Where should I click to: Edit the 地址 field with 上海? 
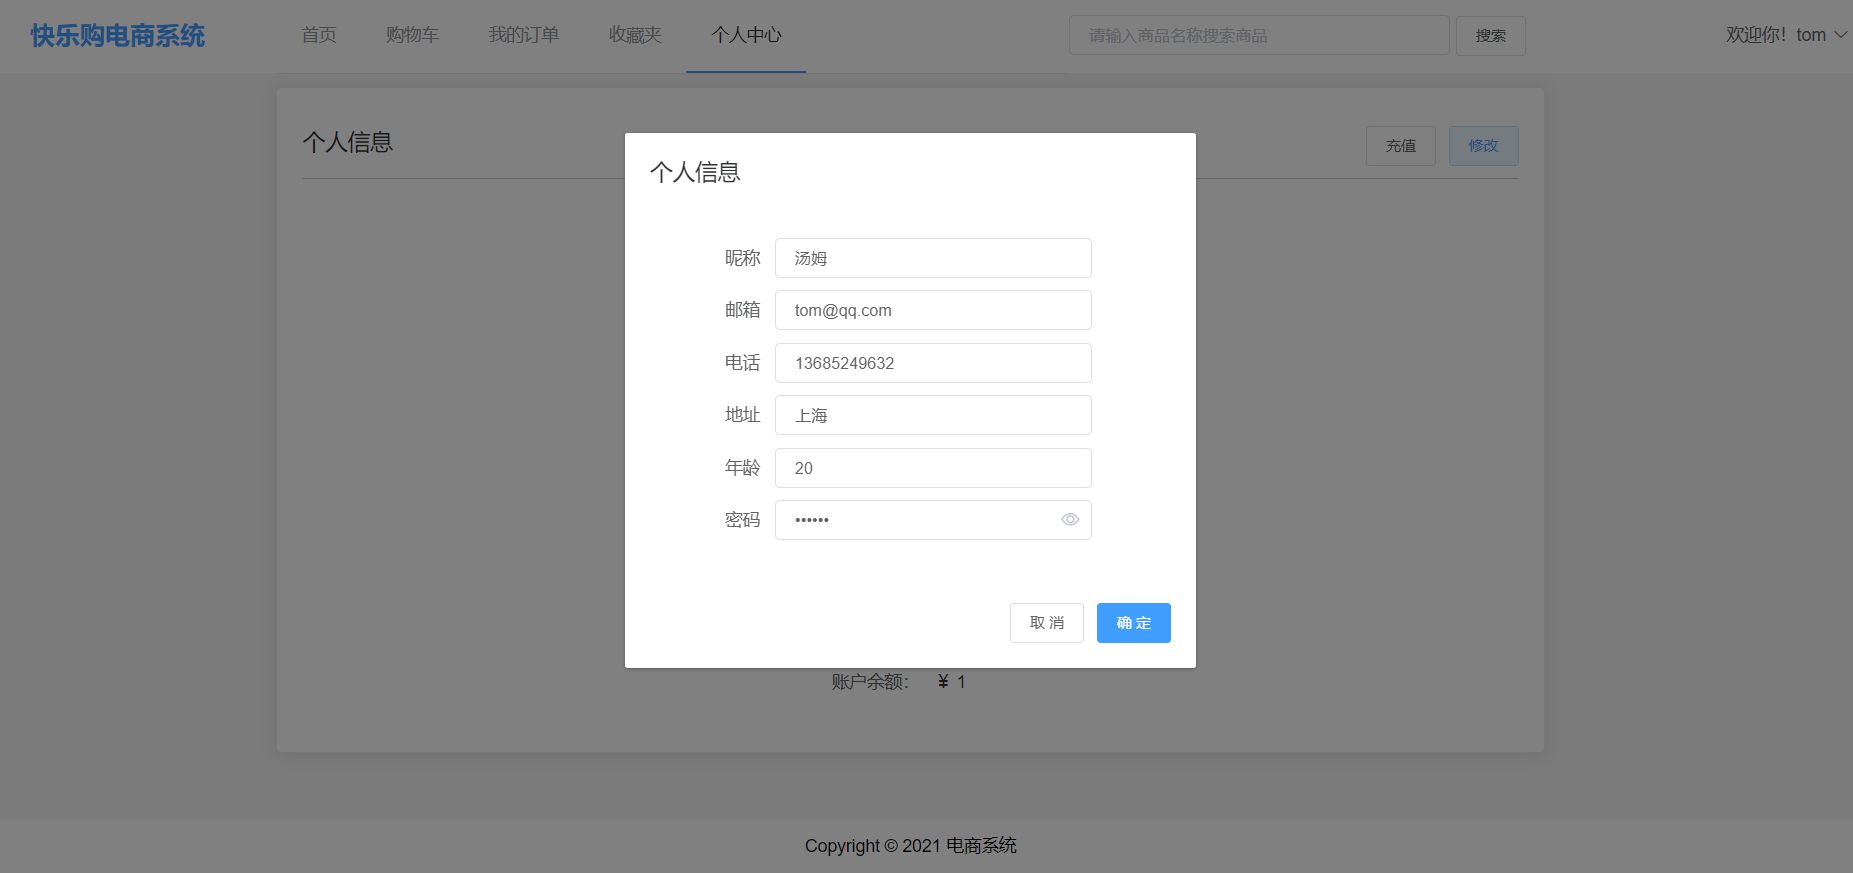point(933,415)
